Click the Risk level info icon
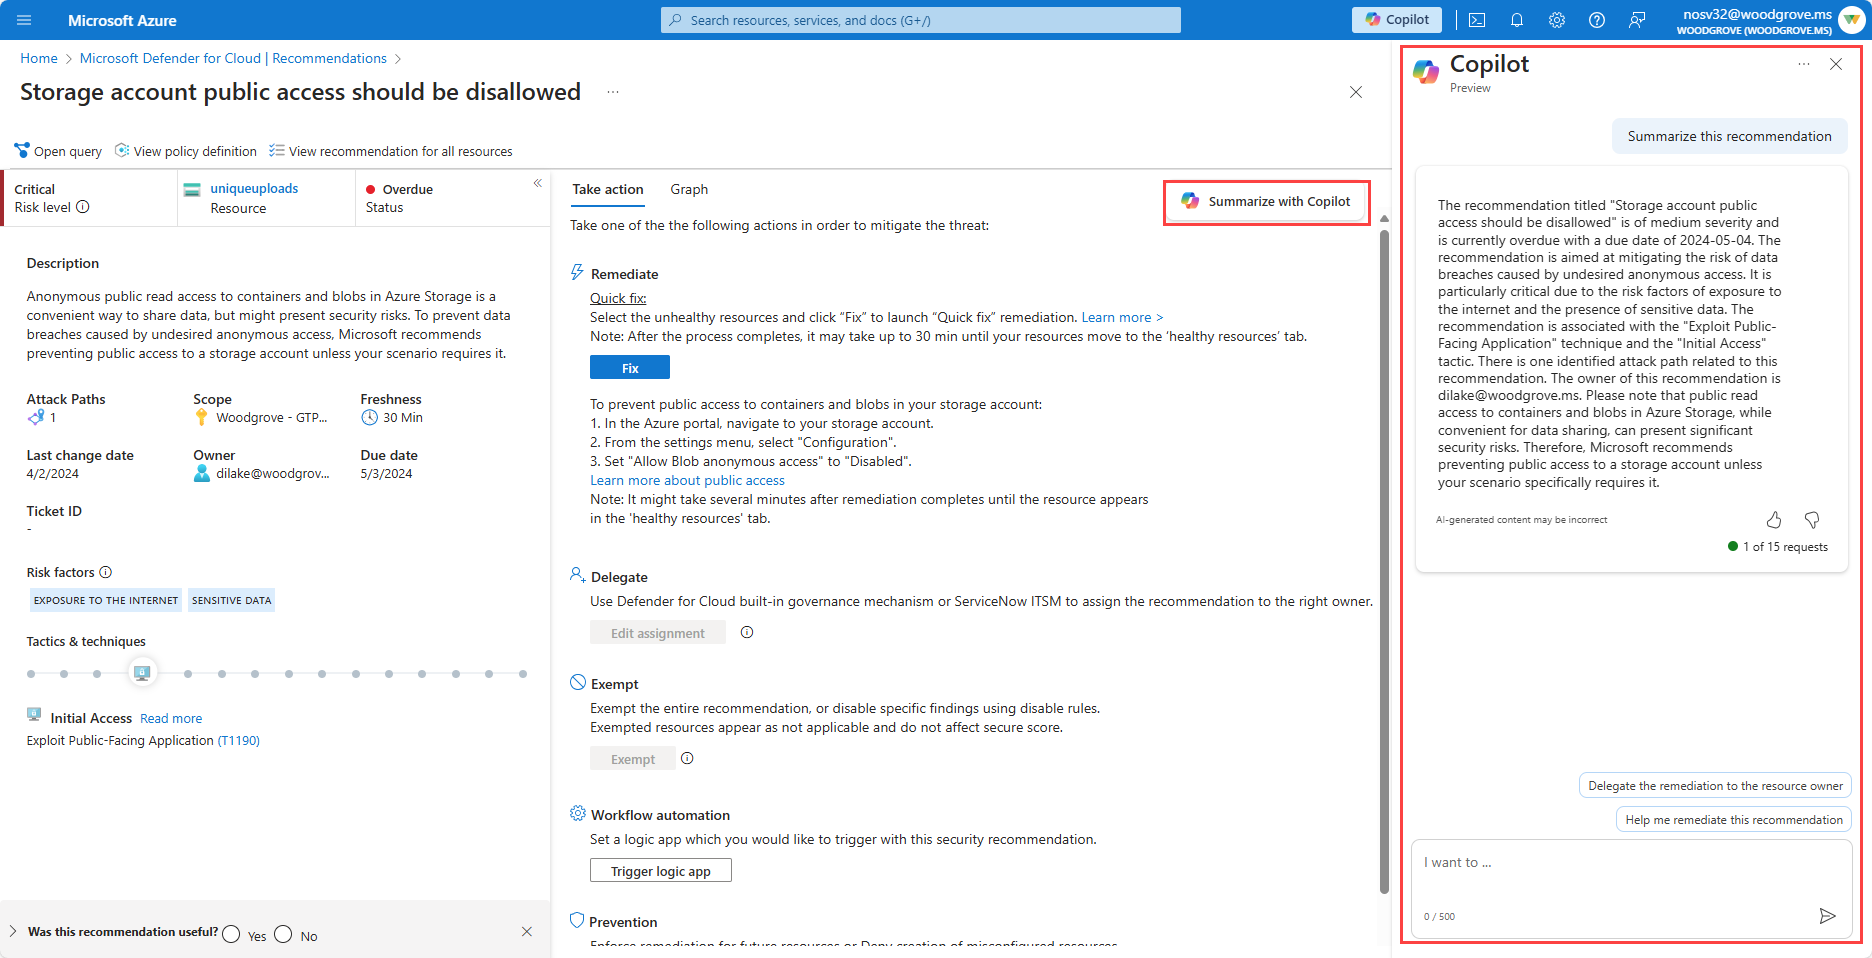 pos(83,207)
